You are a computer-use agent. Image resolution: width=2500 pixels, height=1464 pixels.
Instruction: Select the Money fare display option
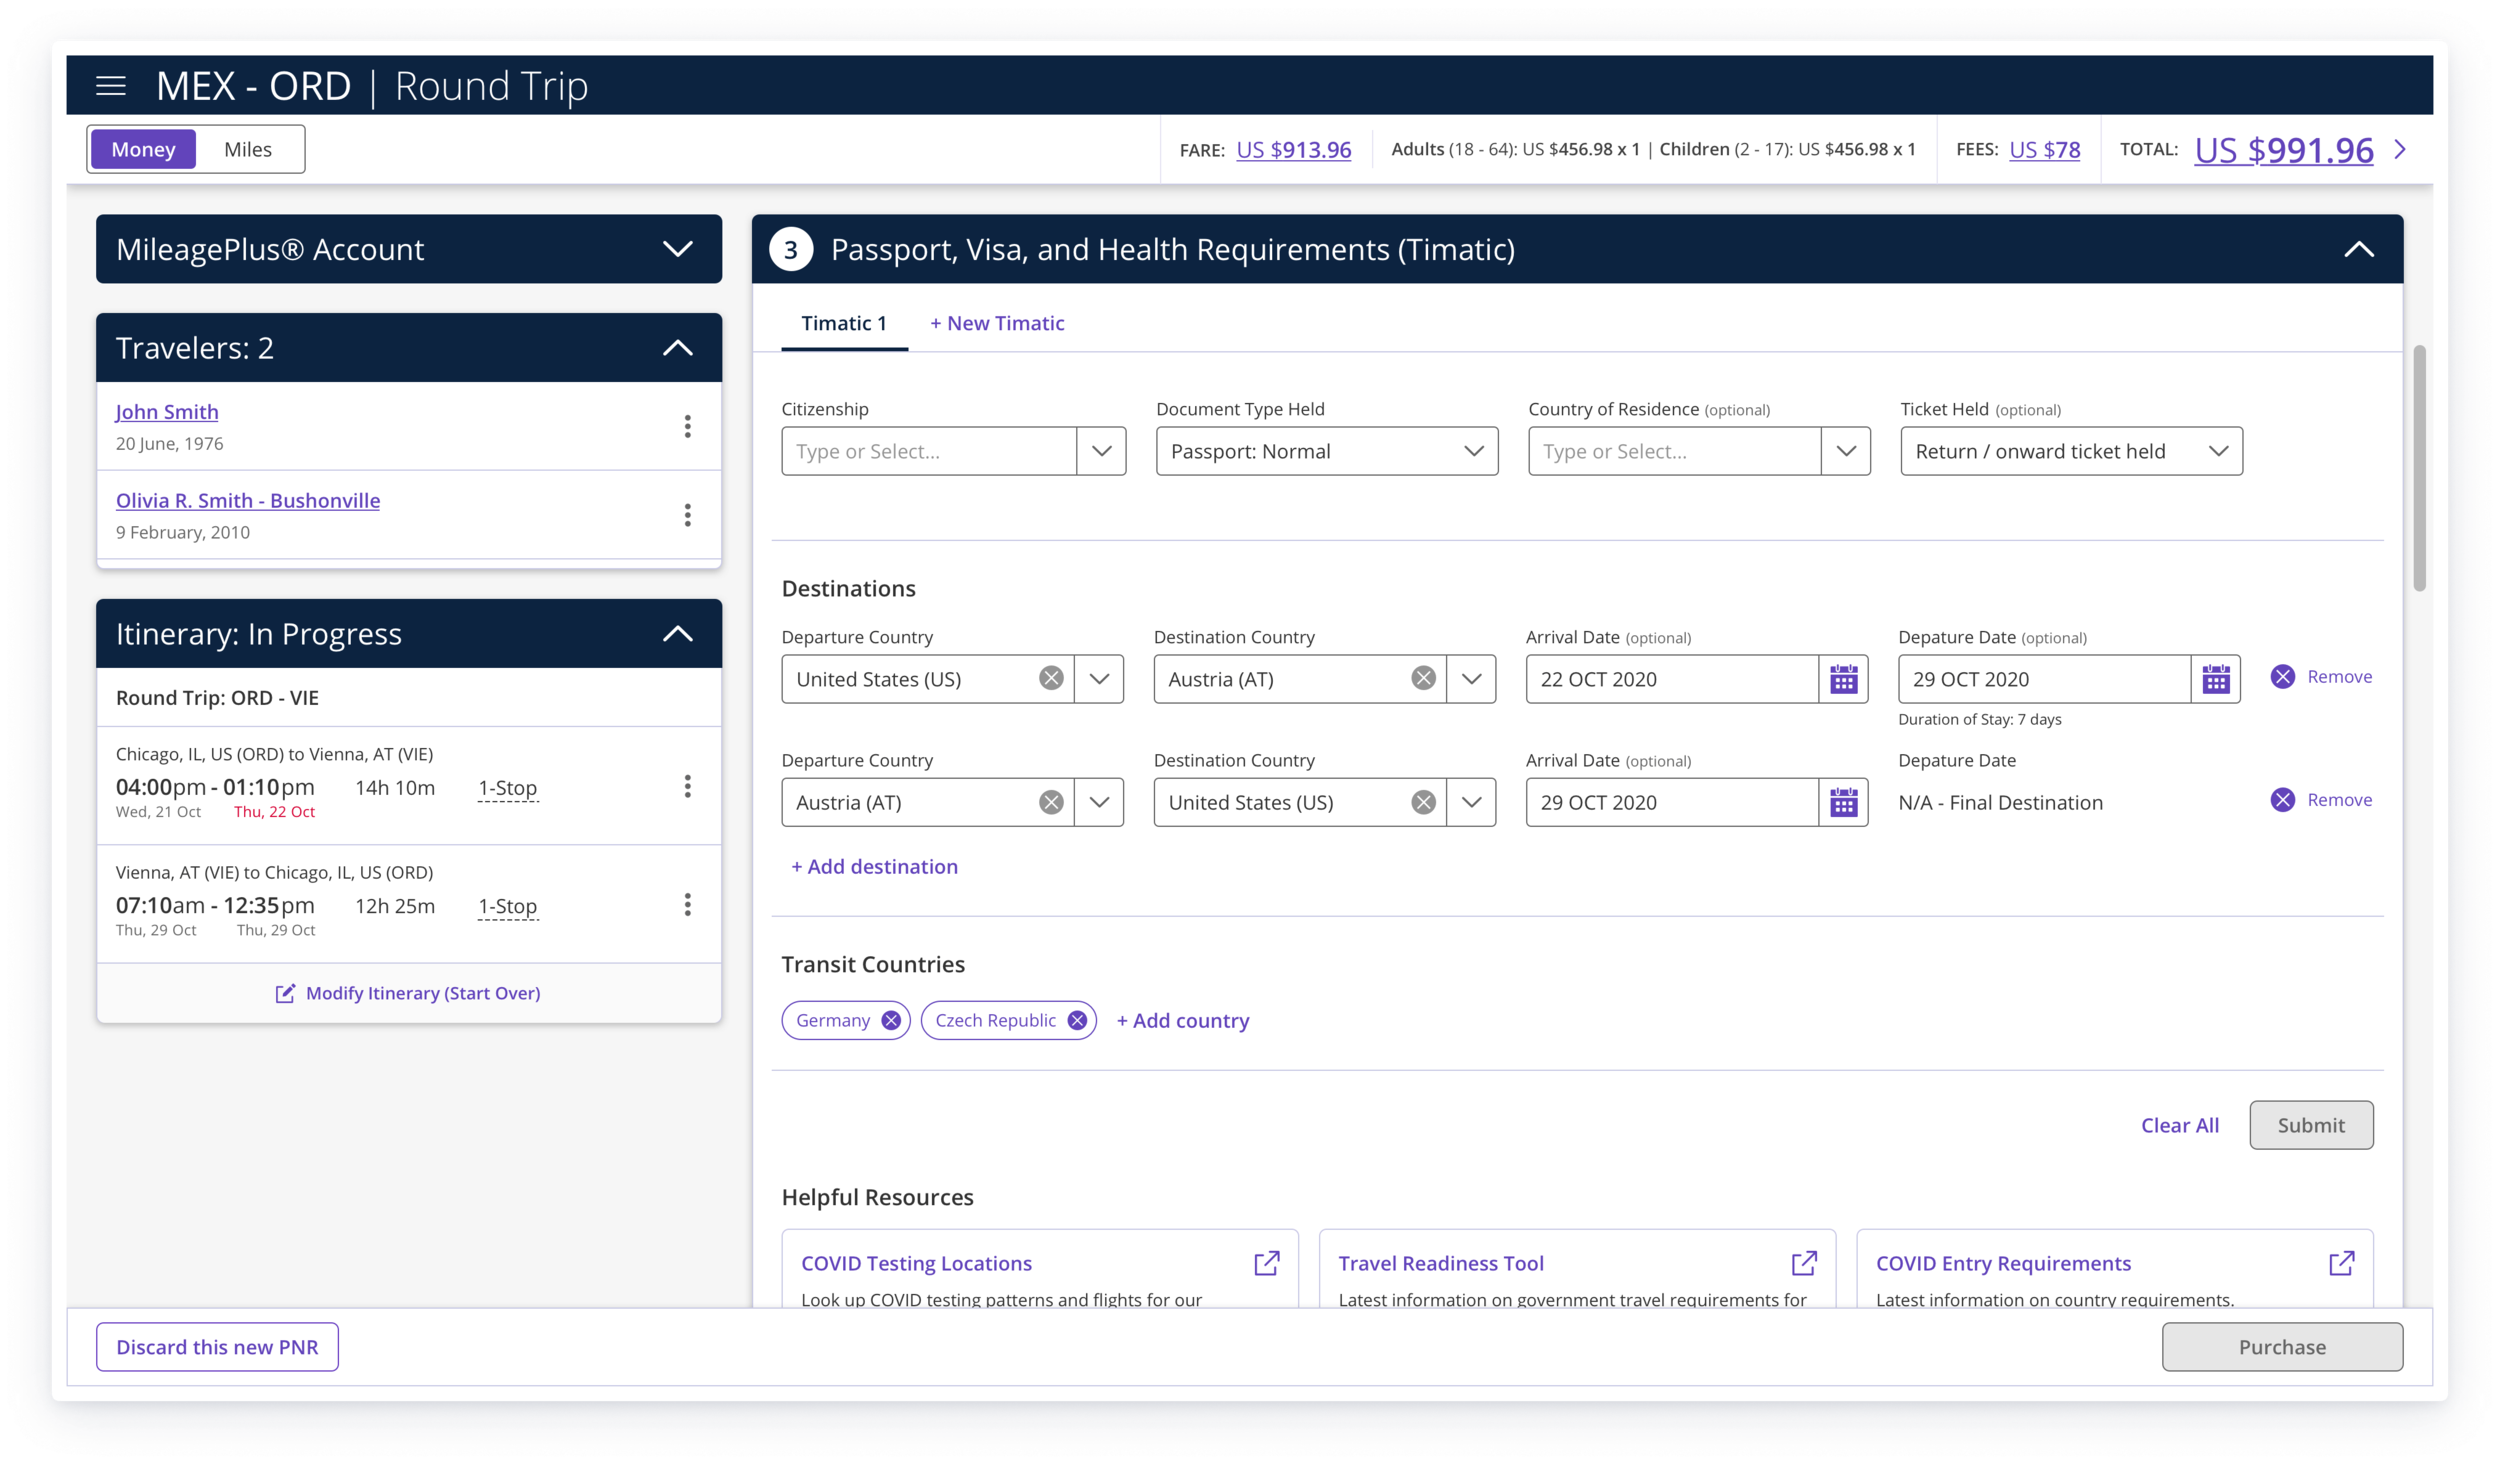pyautogui.click(x=143, y=150)
